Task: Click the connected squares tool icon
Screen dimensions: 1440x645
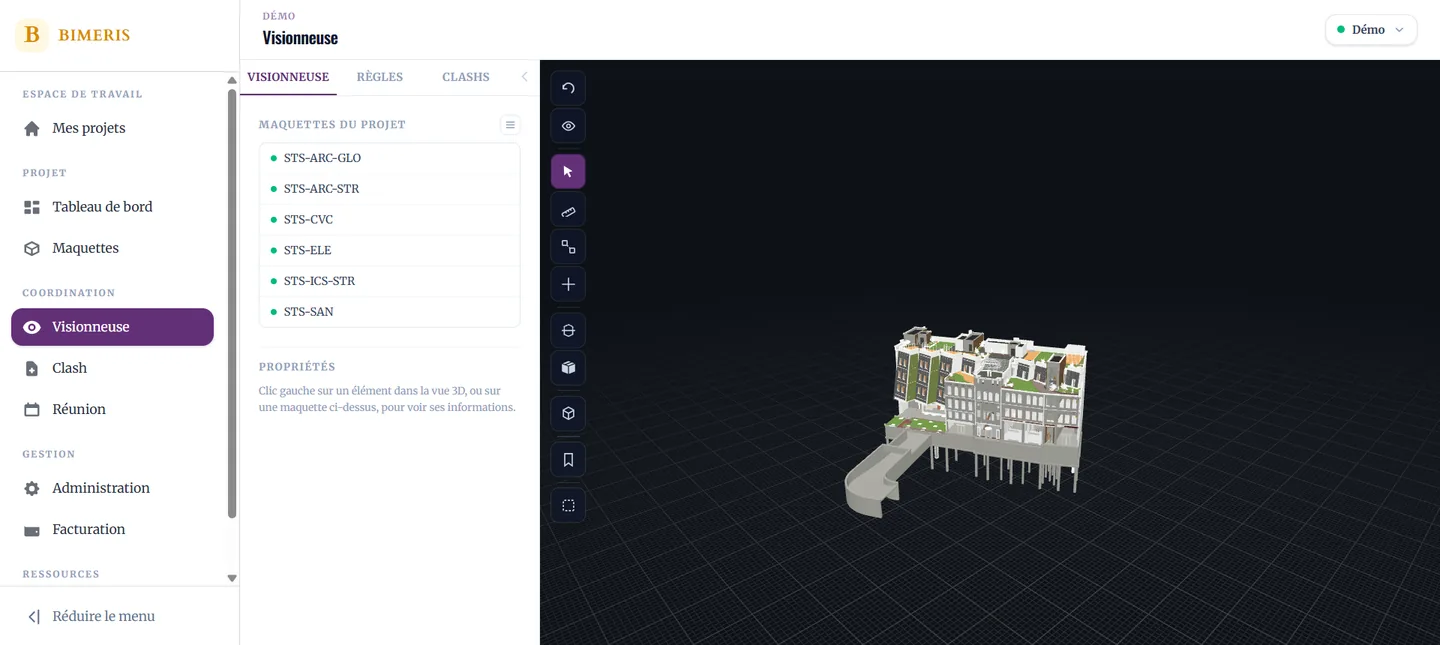Action: point(568,247)
